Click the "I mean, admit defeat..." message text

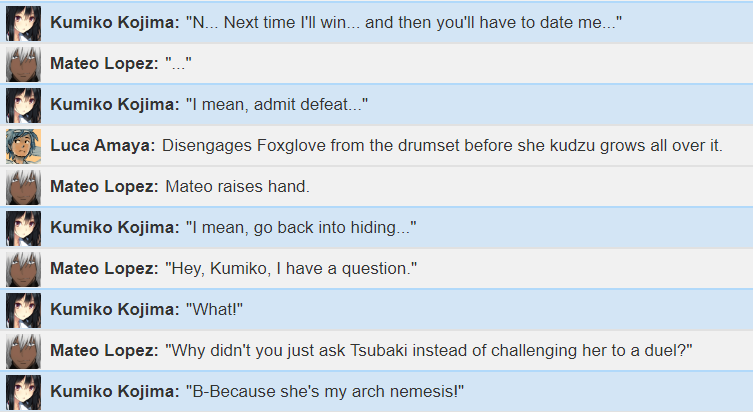[x=277, y=104]
